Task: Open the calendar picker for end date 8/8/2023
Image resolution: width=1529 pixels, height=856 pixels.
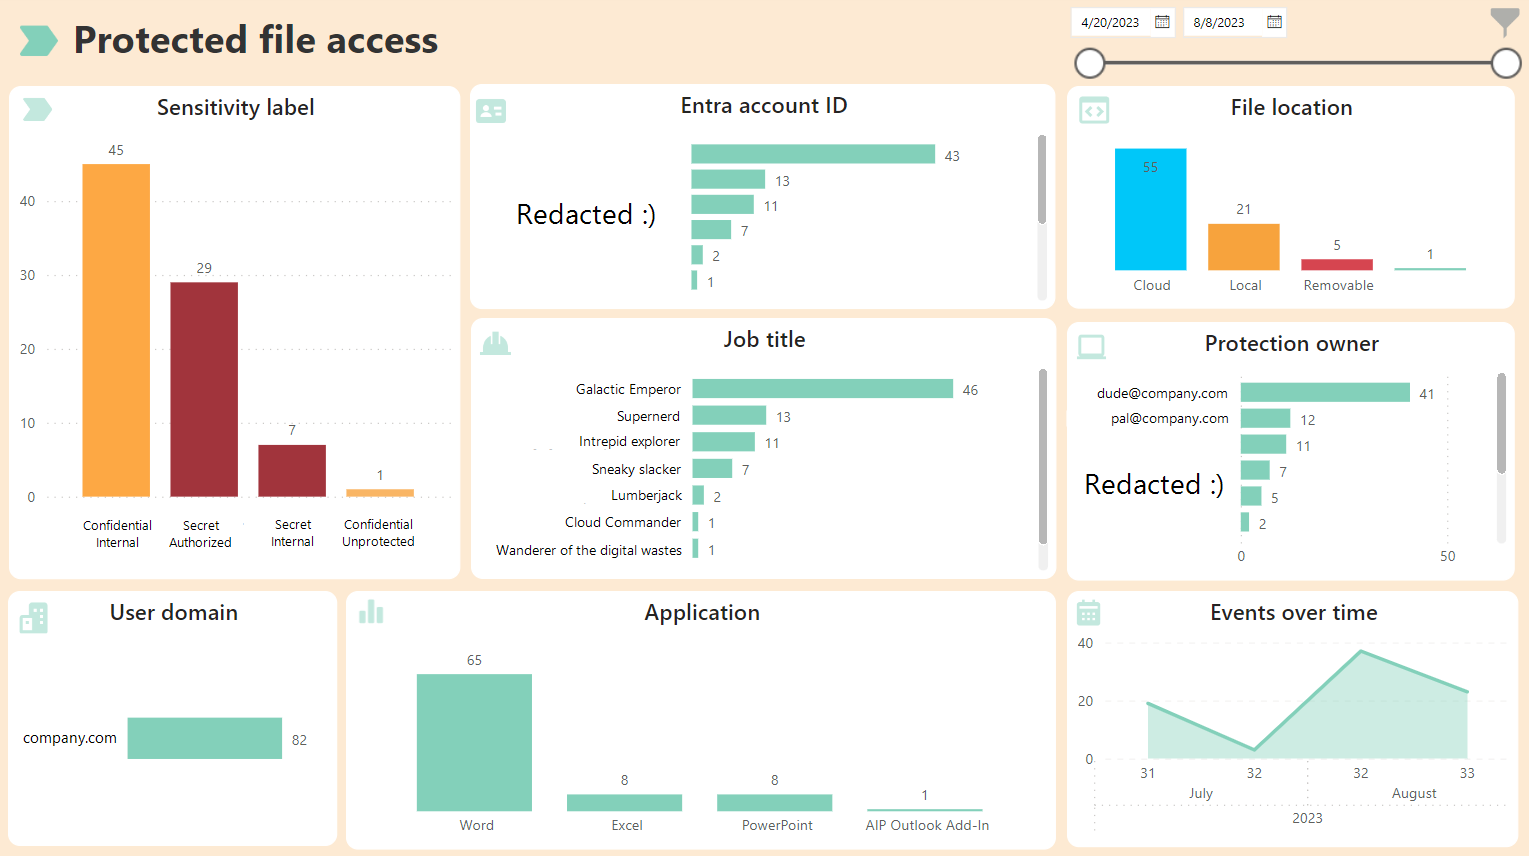Action: (1274, 22)
